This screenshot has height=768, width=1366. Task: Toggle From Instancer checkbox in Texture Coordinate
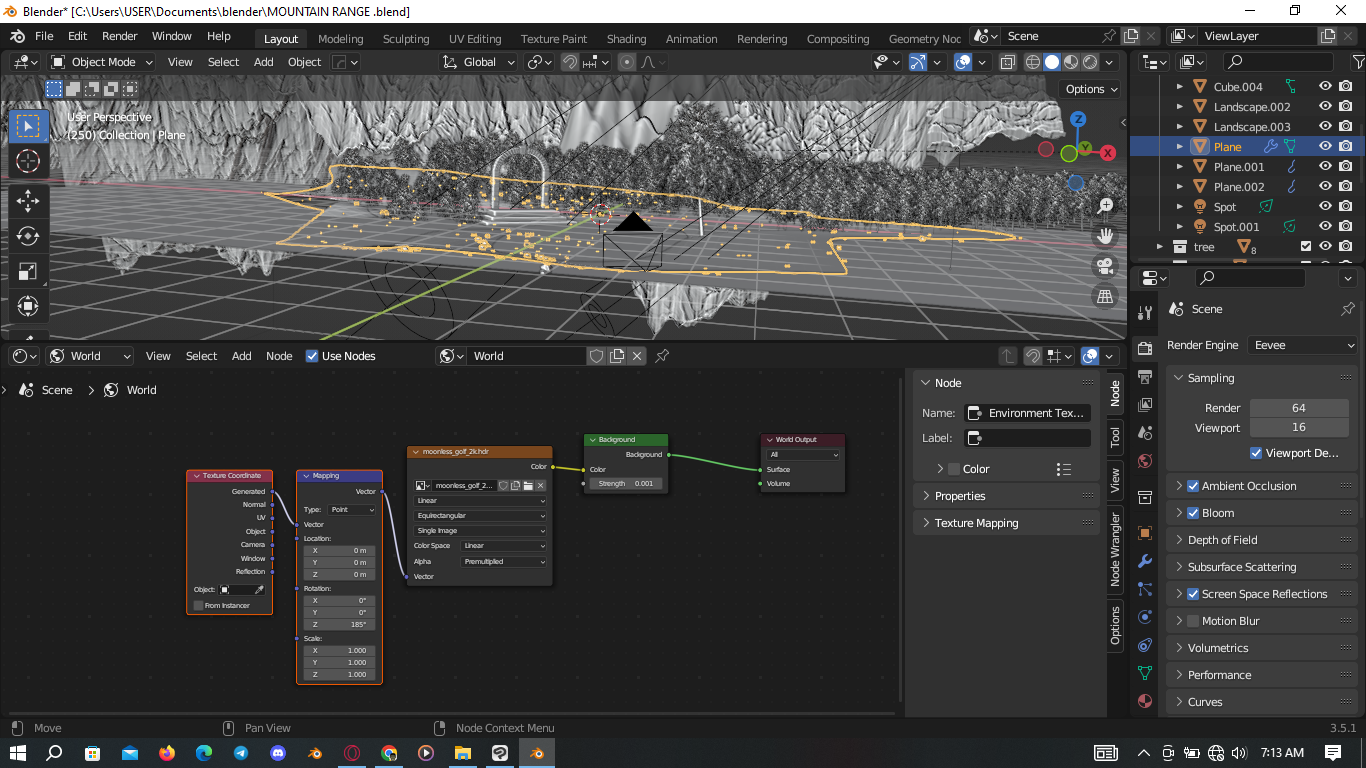(x=198, y=606)
